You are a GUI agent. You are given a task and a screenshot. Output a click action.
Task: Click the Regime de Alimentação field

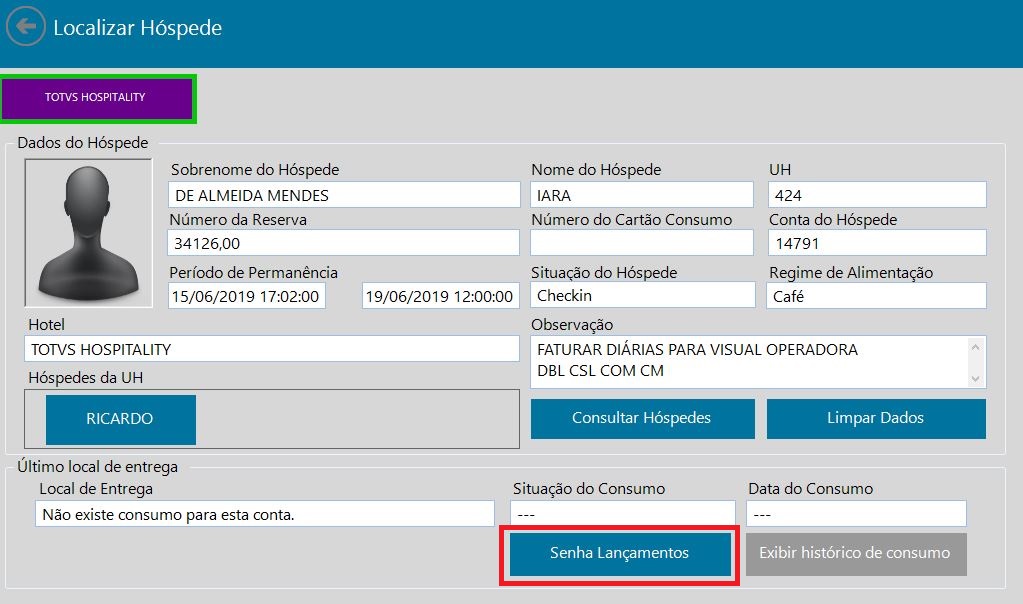click(876, 296)
